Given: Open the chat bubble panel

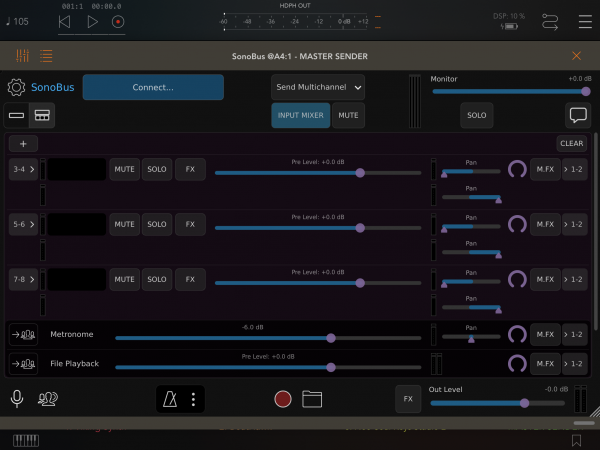Looking at the screenshot, I should click(x=578, y=115).
